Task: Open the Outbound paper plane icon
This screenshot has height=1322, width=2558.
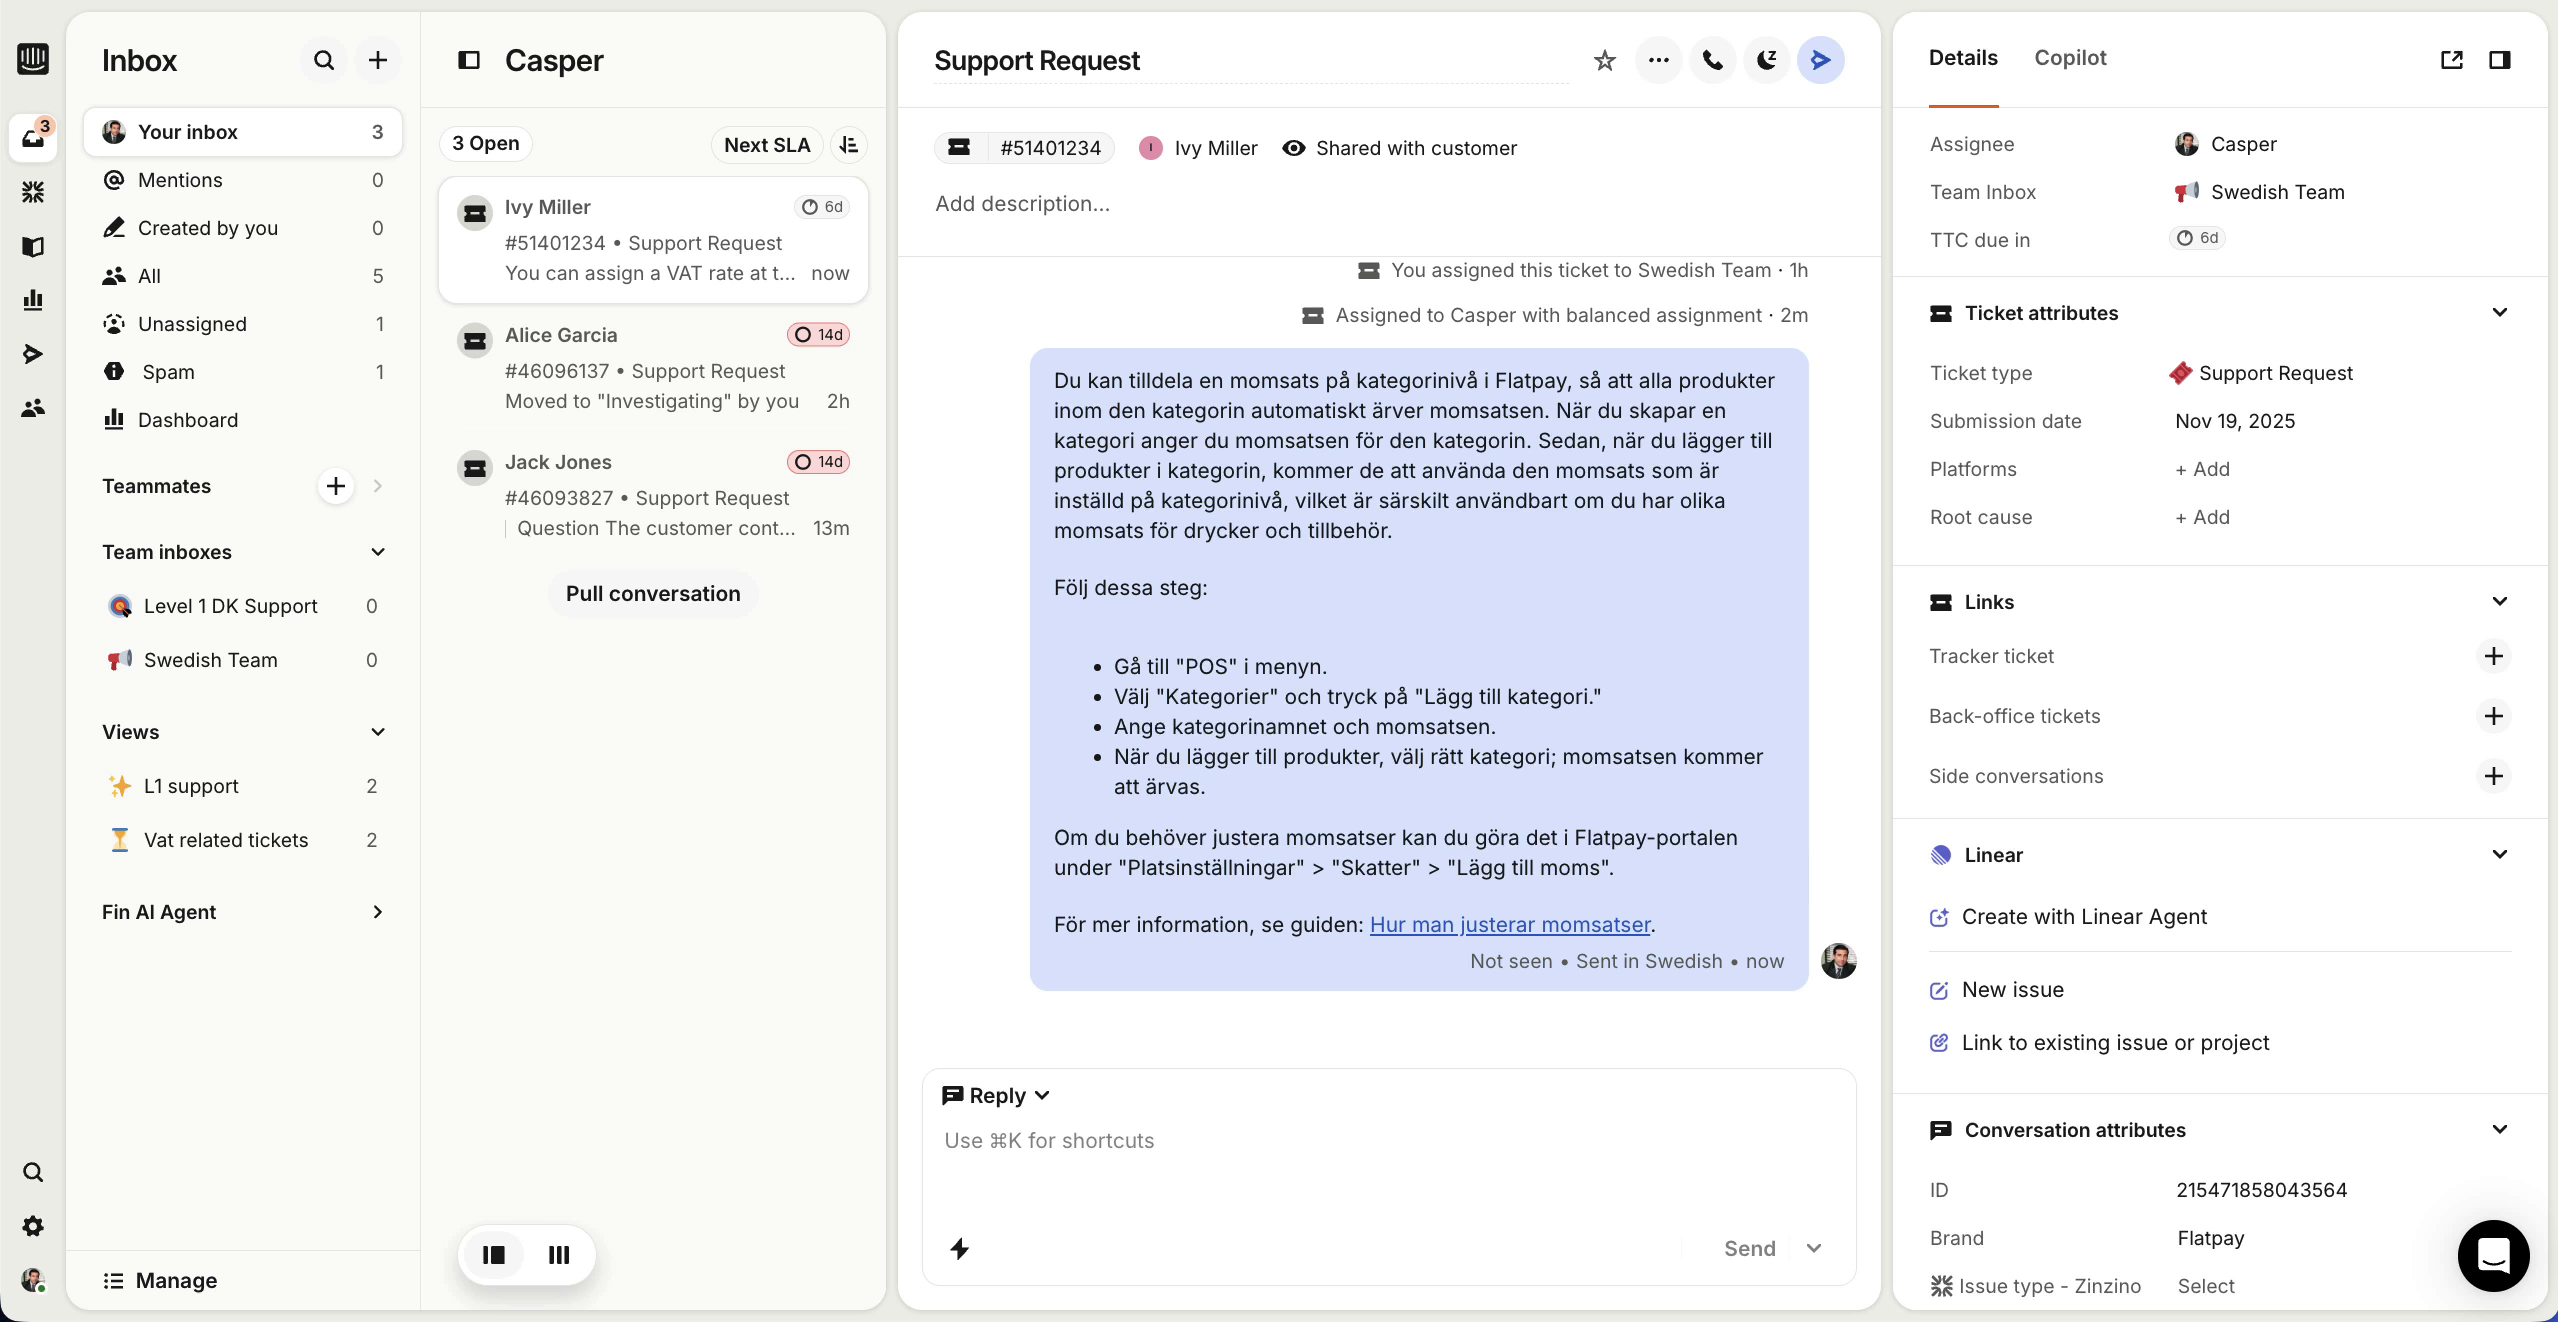Action: click(x=33, y=353)
